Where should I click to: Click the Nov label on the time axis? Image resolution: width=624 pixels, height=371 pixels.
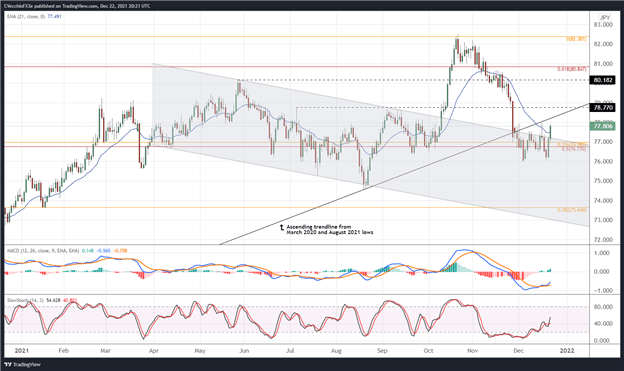point(472,351)
